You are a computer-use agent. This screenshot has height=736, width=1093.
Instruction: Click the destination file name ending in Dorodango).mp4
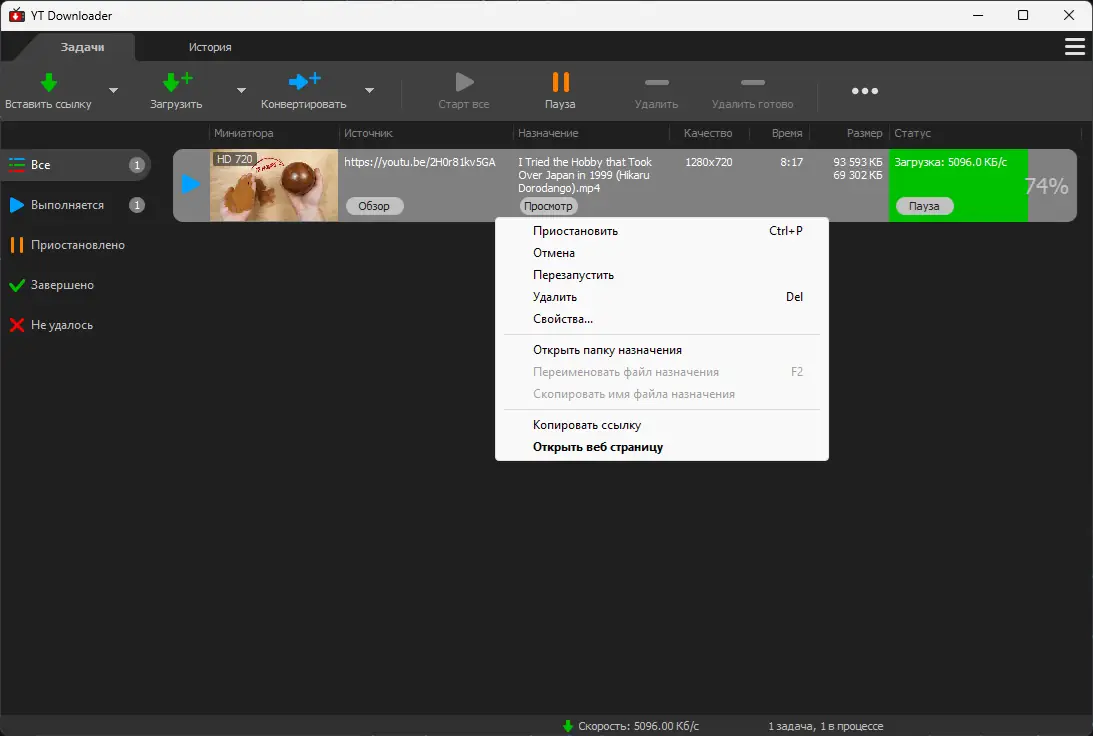(585, 175)
